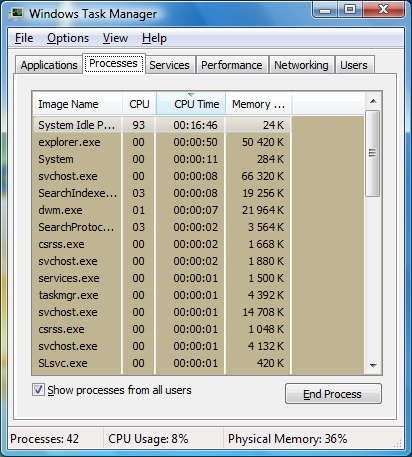
Task: Select the taskmgr.exe process row
Action: pyautogui.click(x=162, y=295)
